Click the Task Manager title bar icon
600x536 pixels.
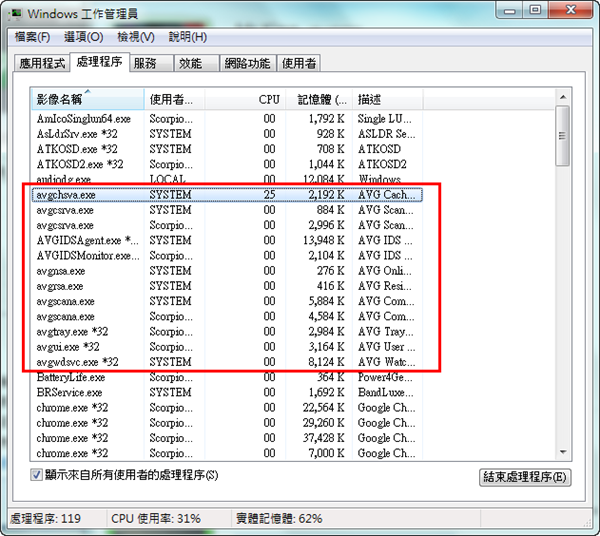(x=16, y=14)
